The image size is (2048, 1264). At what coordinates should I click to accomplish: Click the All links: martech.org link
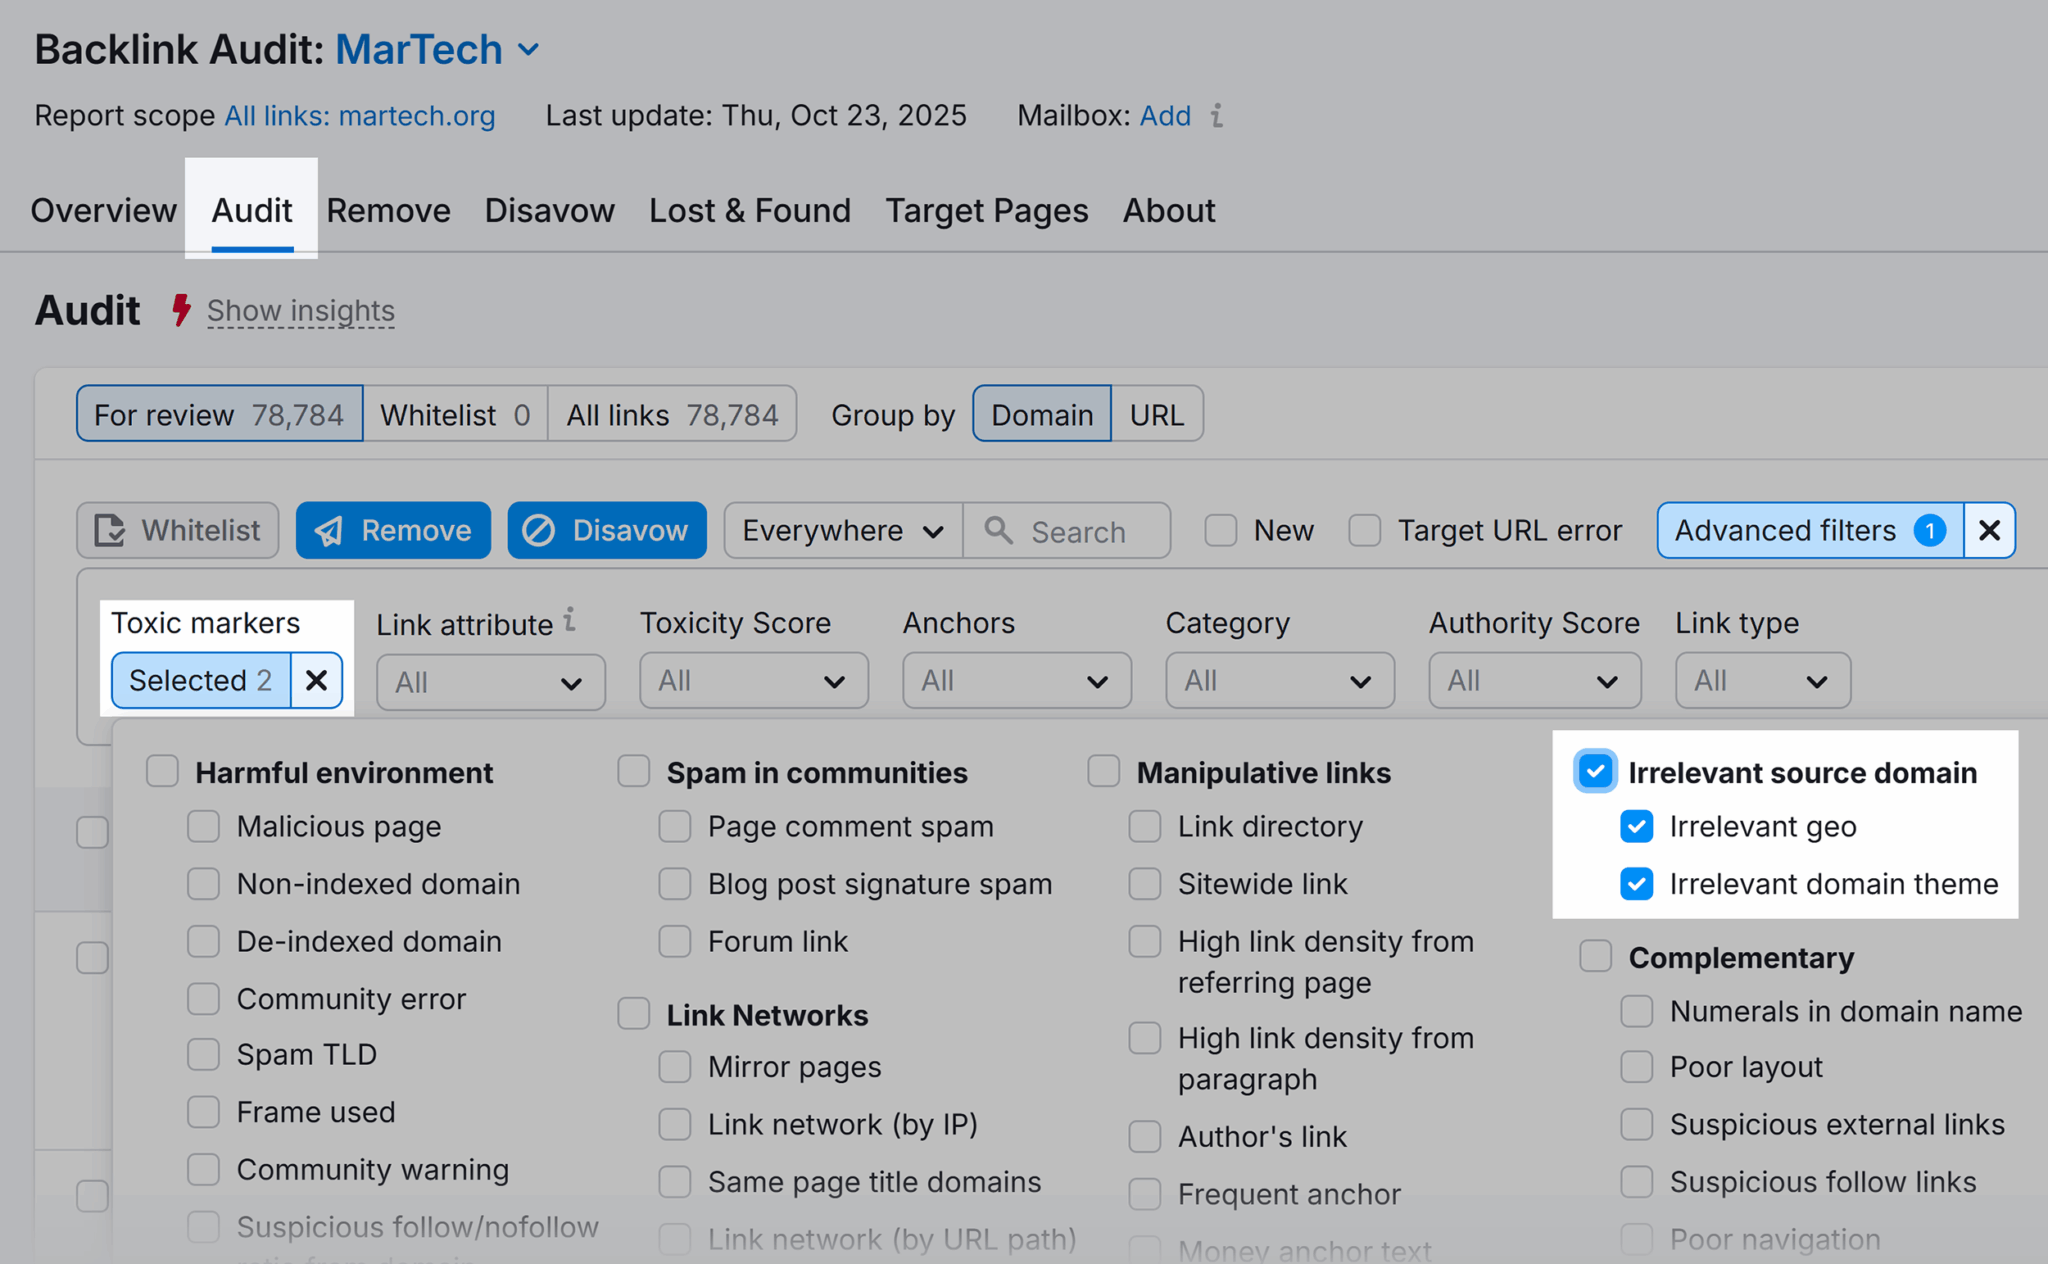point(359,116)
